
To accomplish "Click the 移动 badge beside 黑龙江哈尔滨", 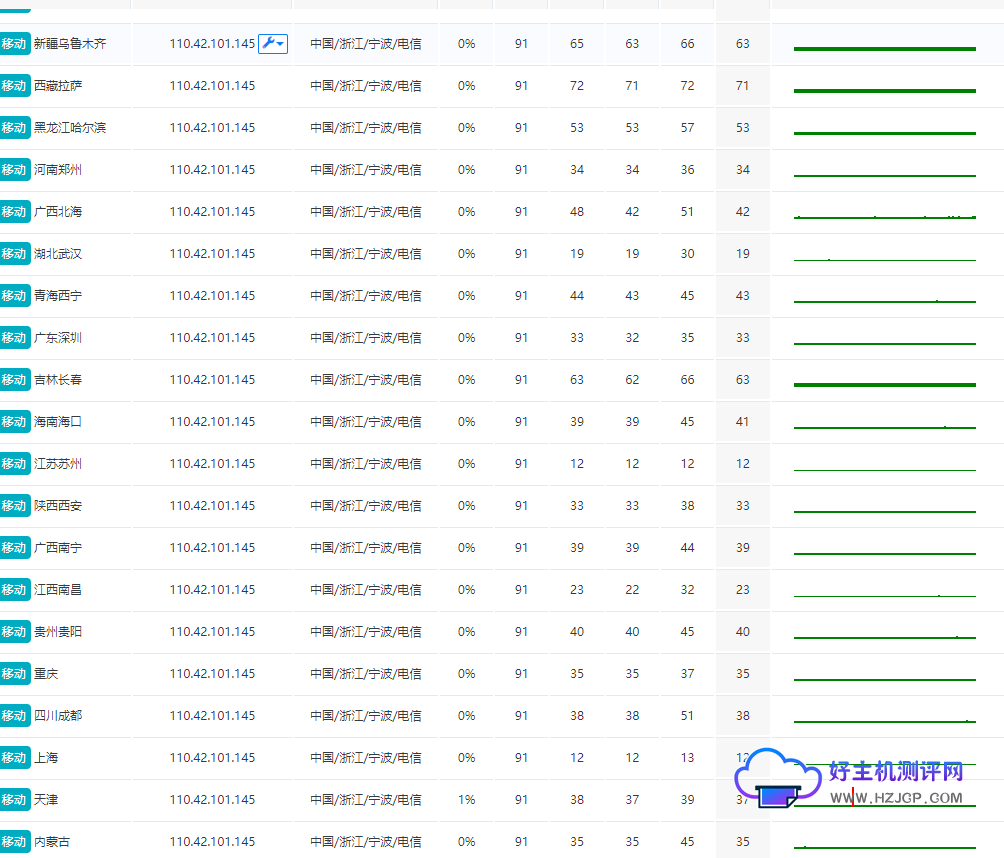I will [14, 128].
